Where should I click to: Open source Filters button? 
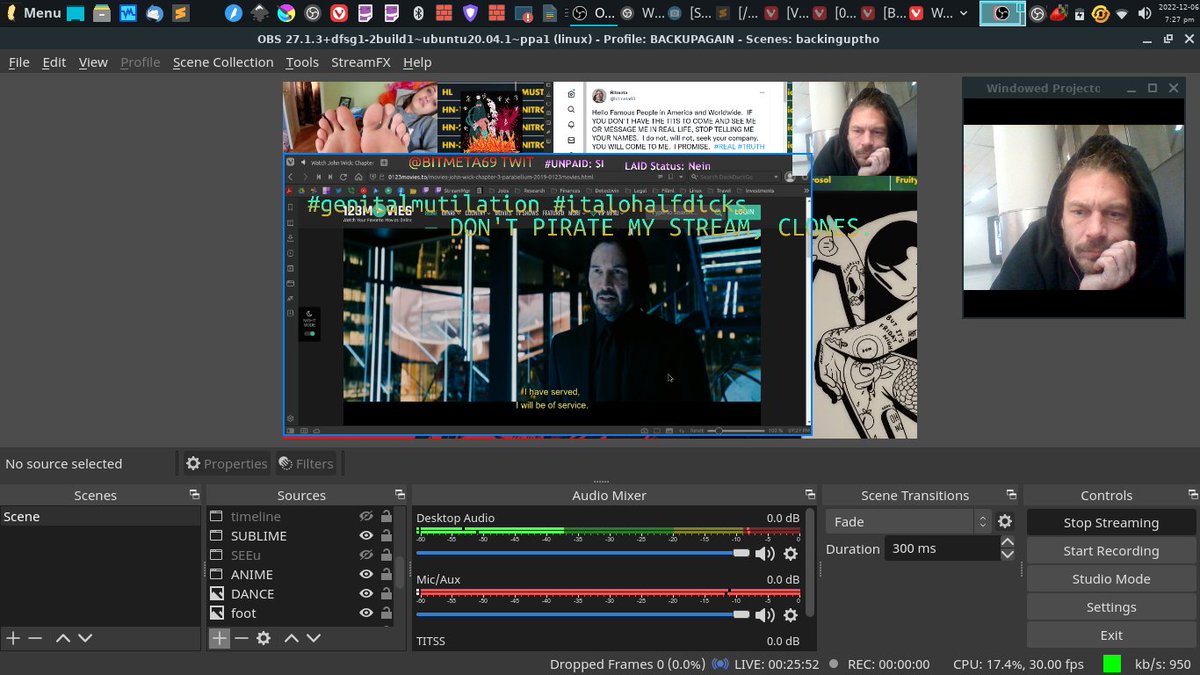[306, 463]
